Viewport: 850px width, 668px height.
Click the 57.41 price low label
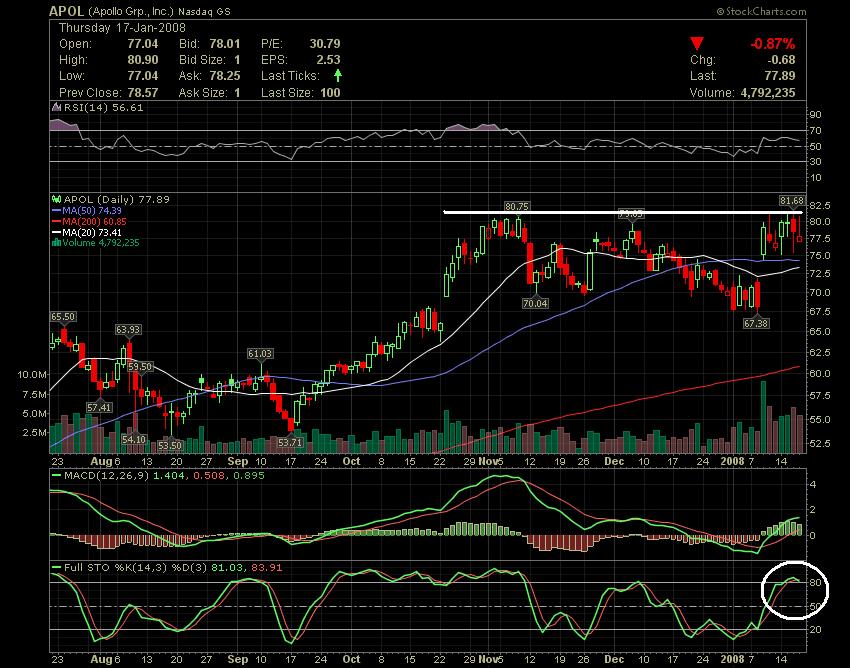tap(99, 407)
